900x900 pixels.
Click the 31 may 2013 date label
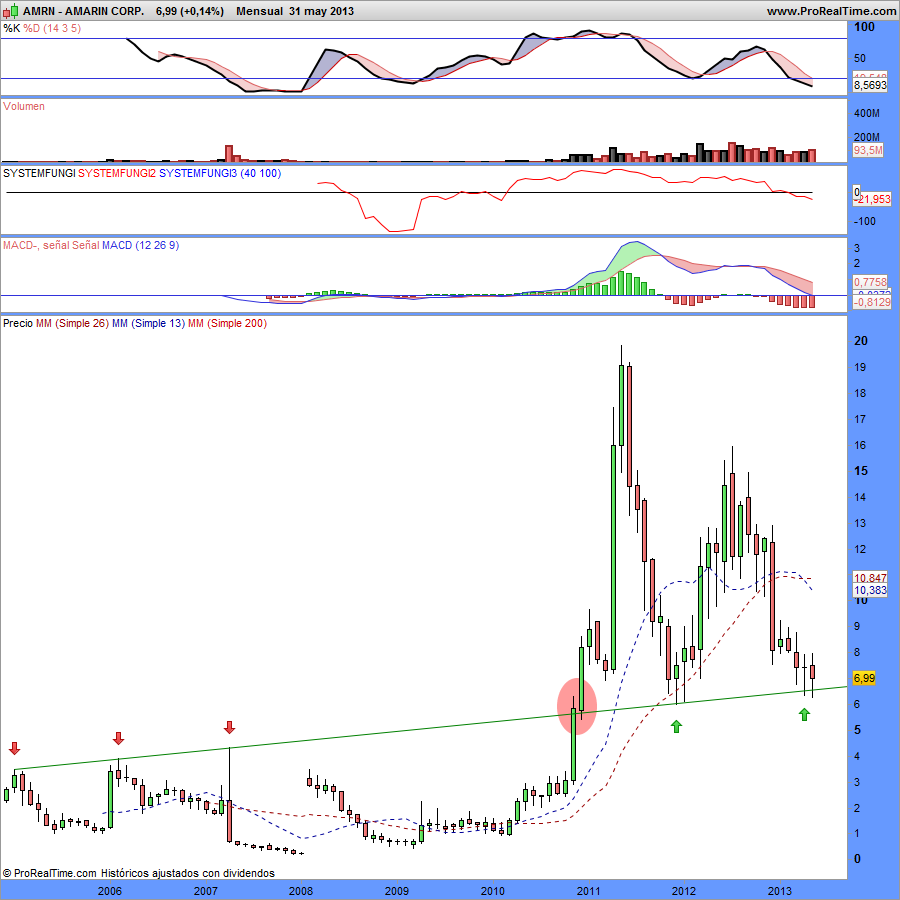point(321,11)
